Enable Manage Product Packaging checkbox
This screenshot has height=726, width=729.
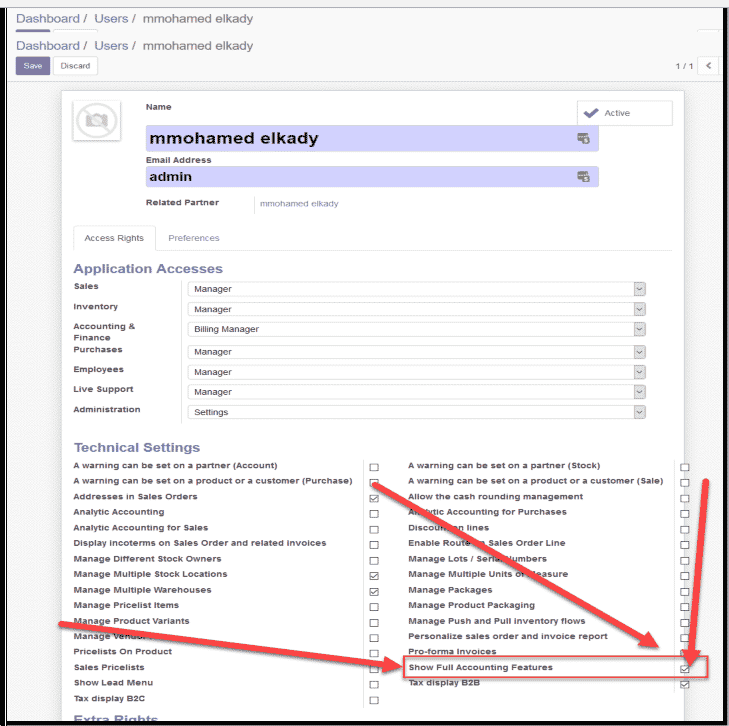pos(684,607)
